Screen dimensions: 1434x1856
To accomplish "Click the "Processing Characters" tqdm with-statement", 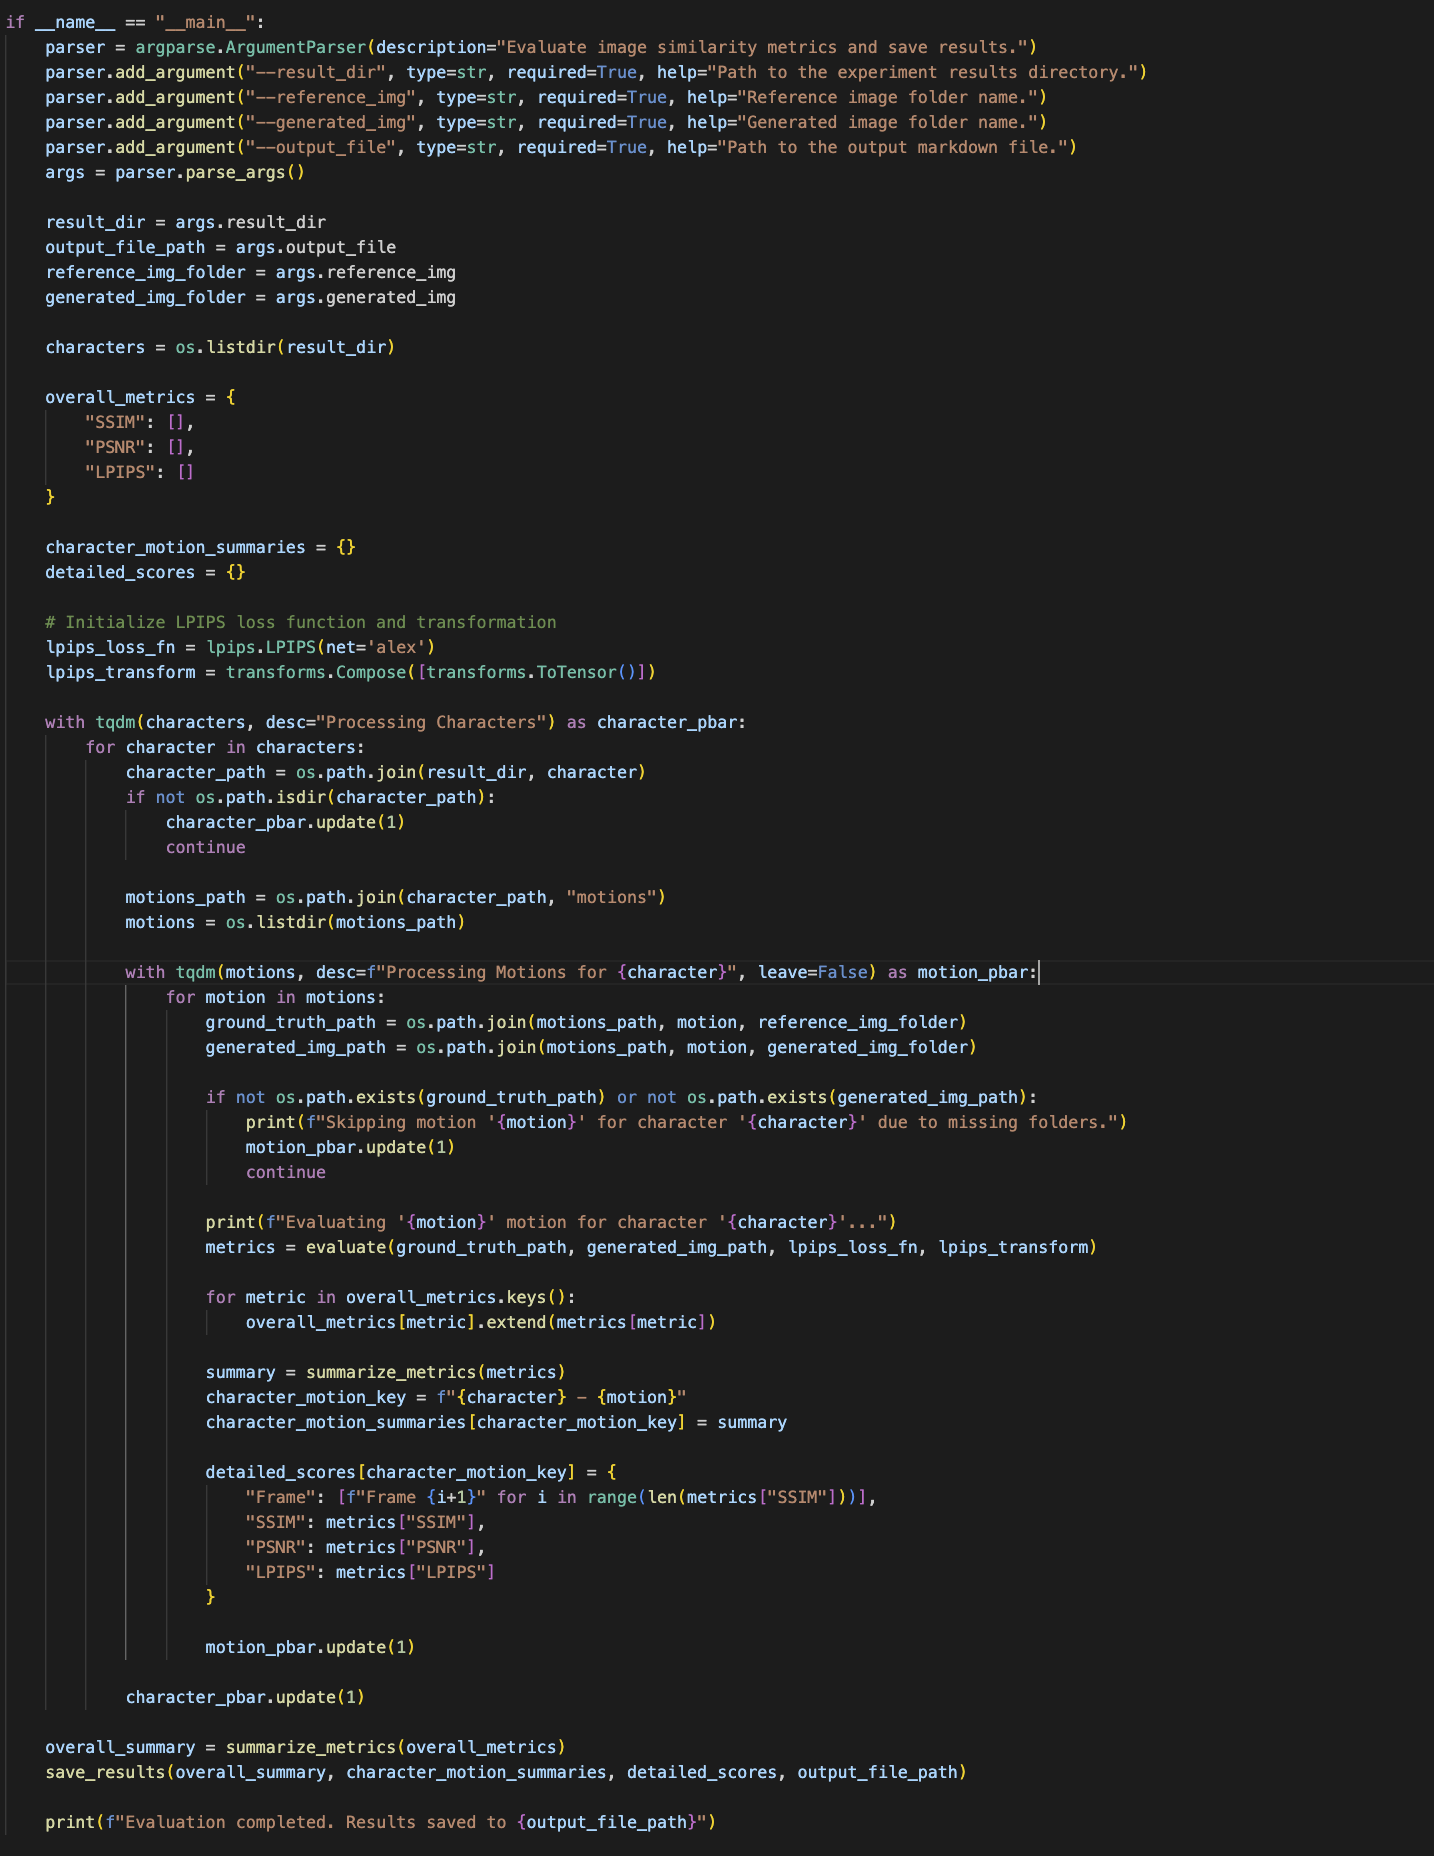I will coord(396,722).
